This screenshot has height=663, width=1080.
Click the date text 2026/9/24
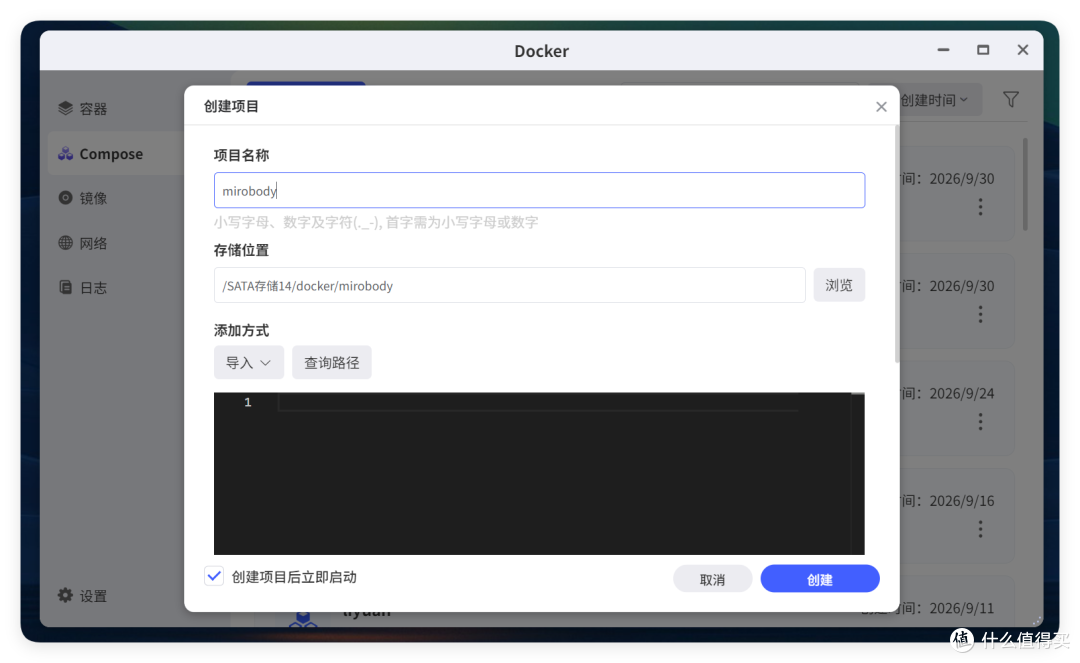click(x=962, y=393)
